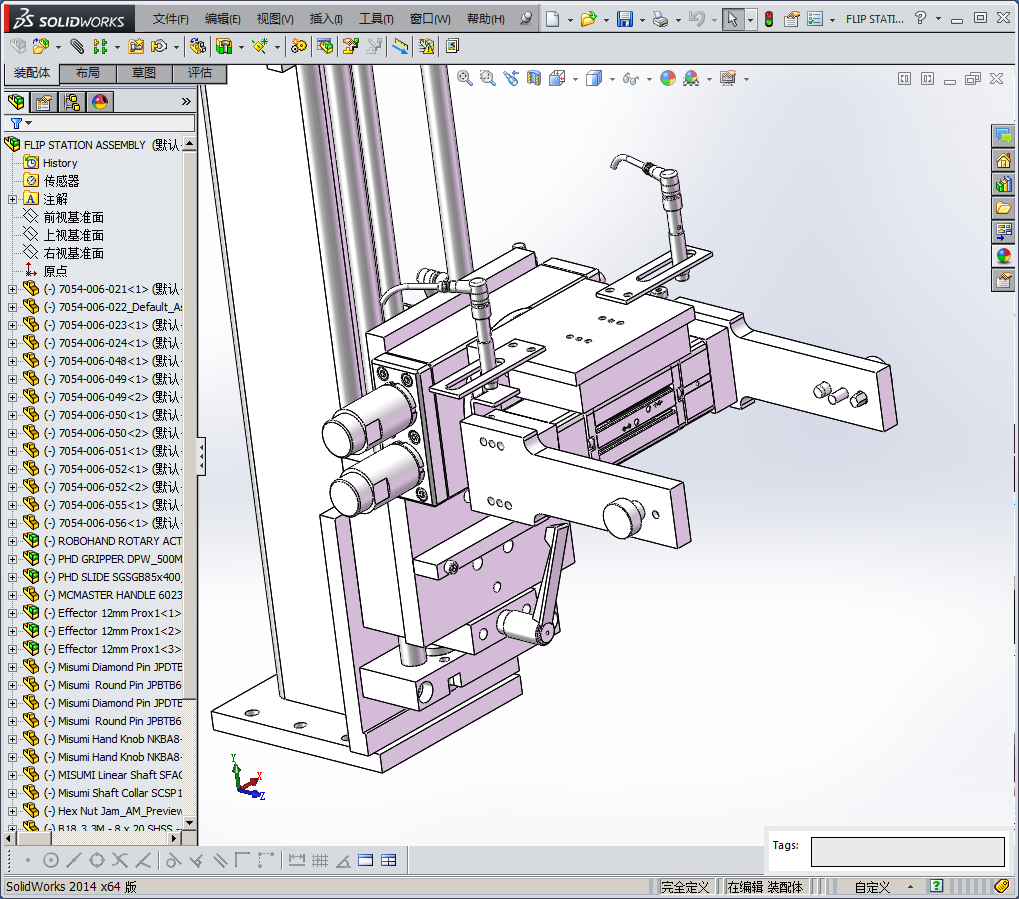Click the Save floppy disk icon
Screen dimensions: 1019x899
point(625,19)
